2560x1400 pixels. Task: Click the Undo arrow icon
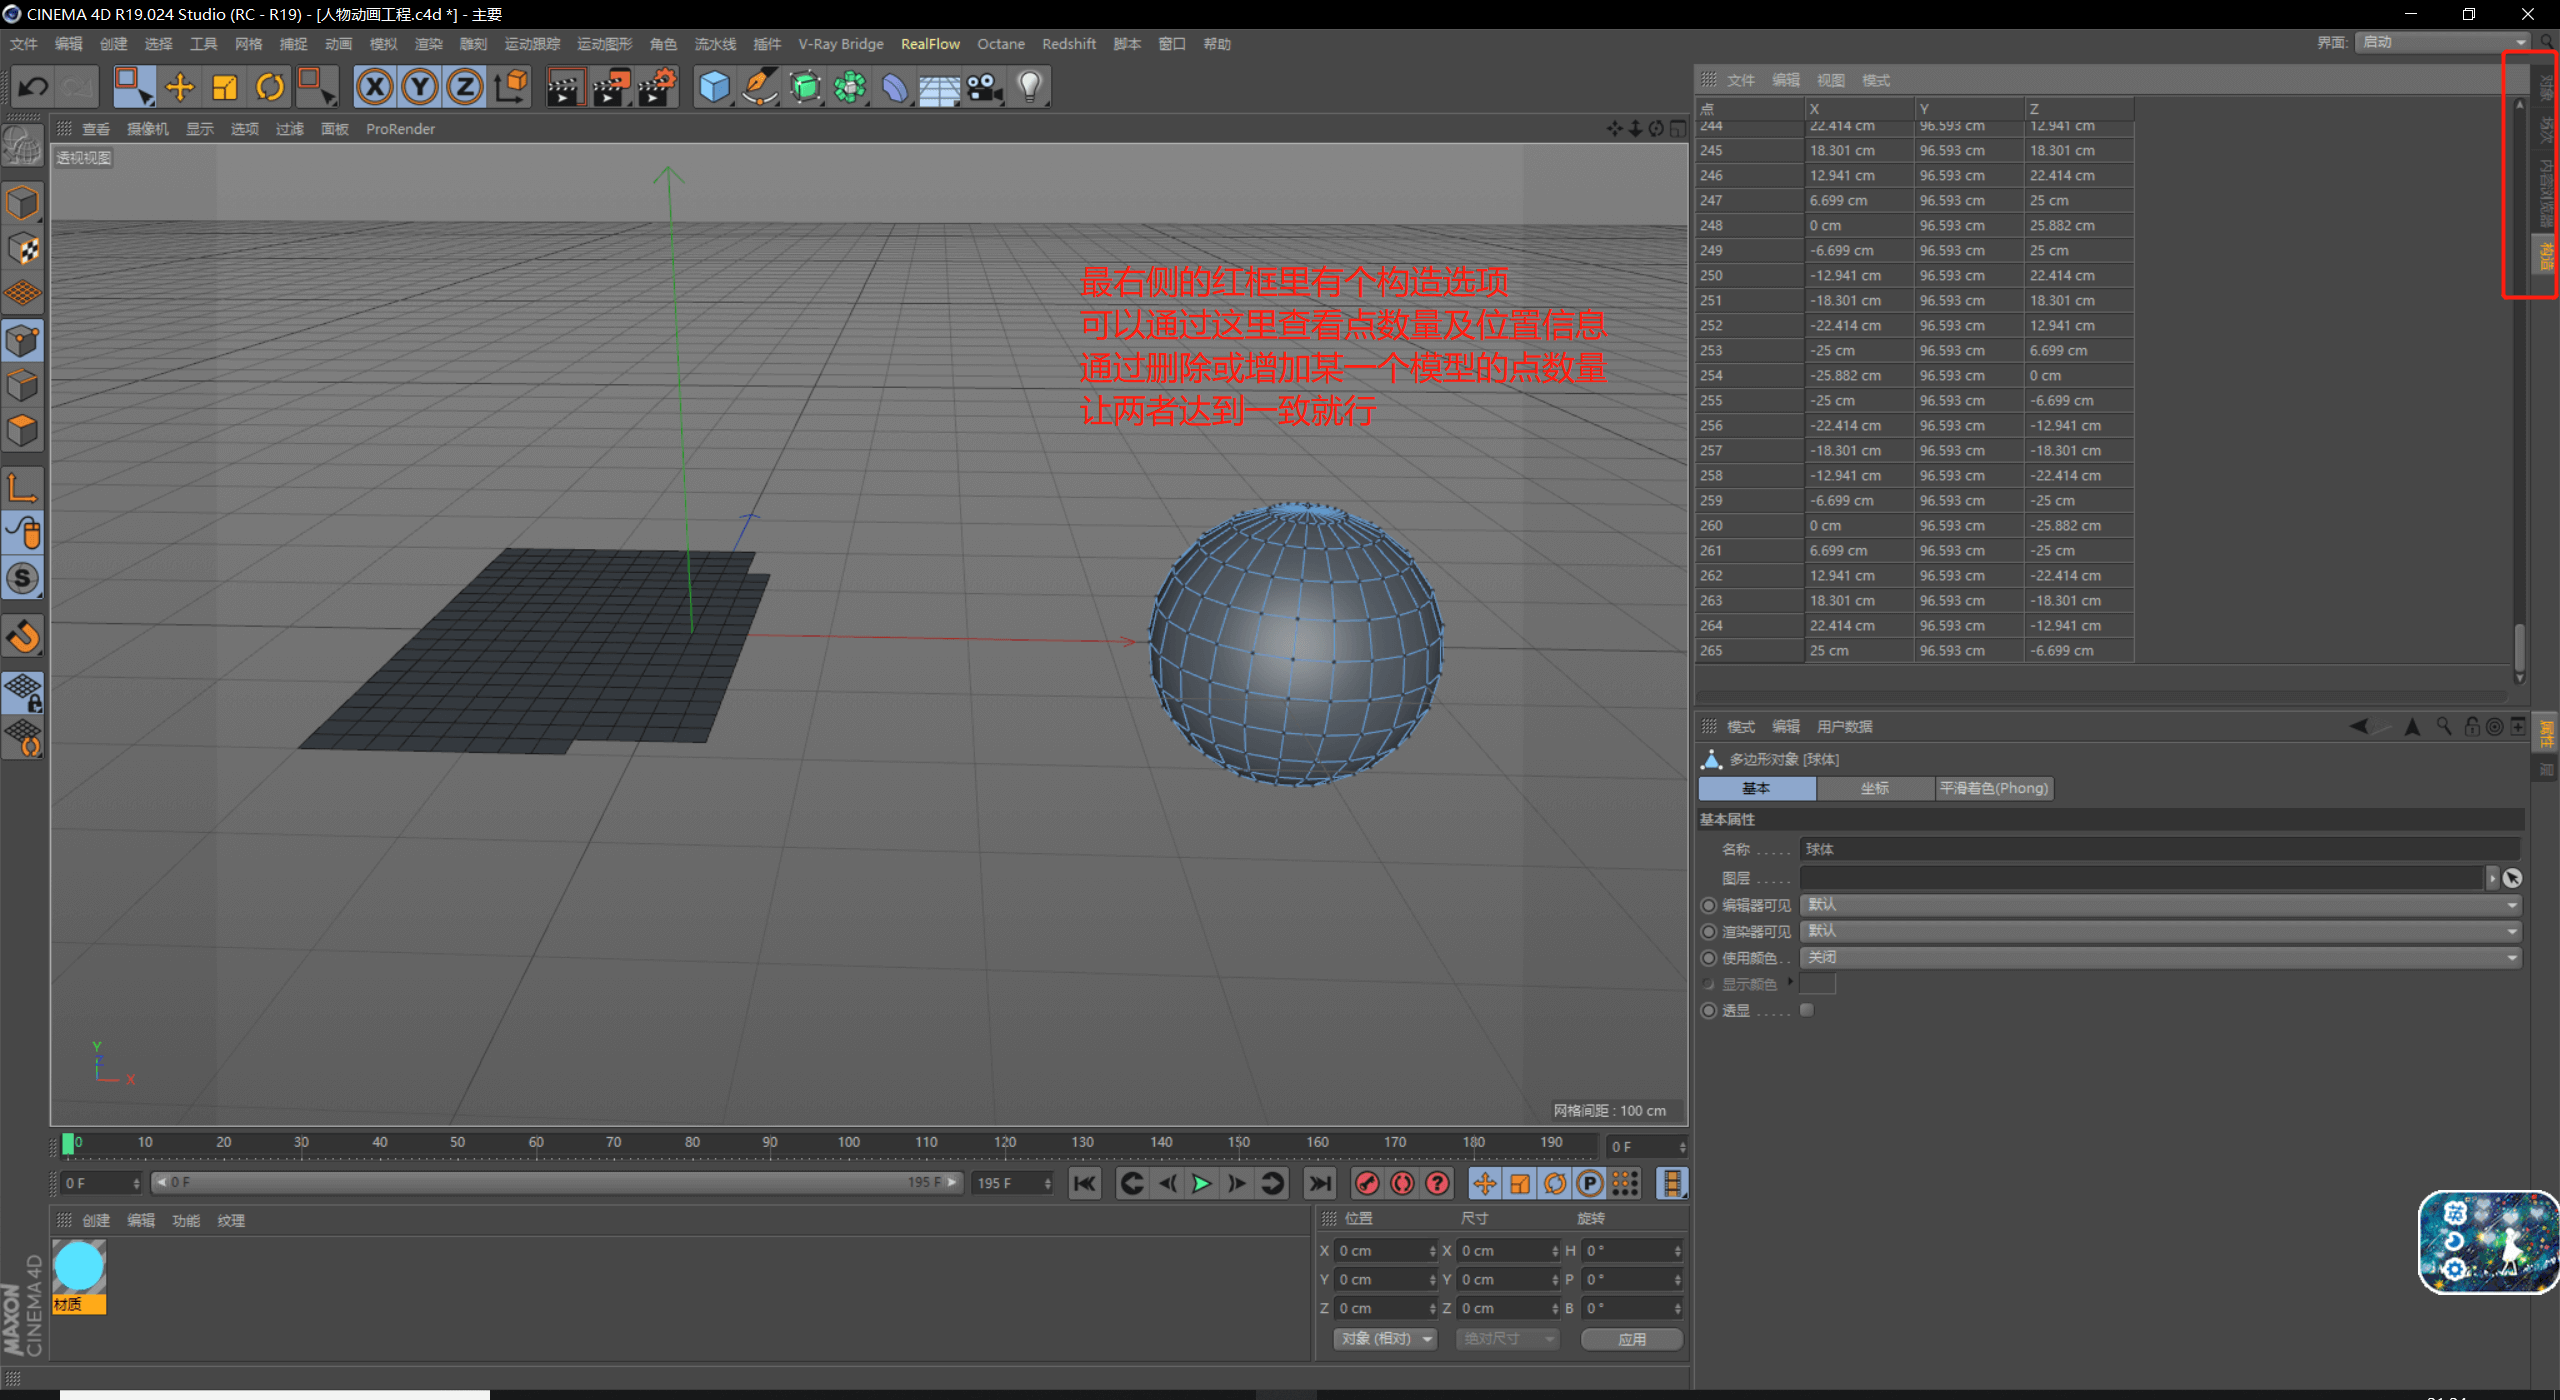[x=32, y=87]
